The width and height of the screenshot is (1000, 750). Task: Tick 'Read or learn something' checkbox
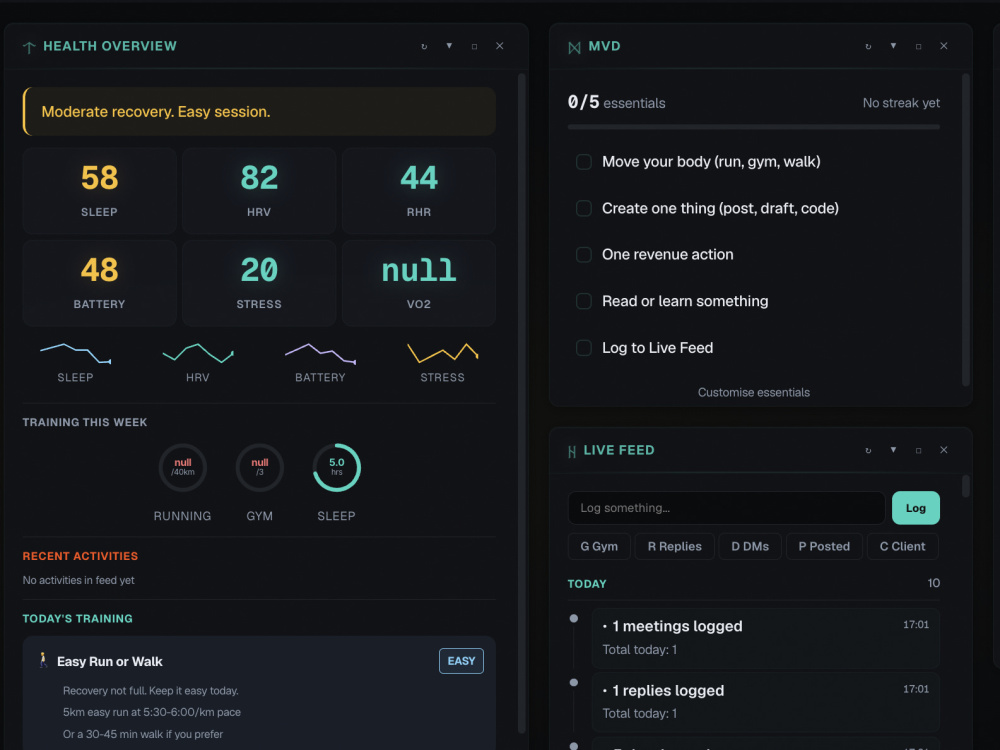pyautogui.click(x=584, y=301)
